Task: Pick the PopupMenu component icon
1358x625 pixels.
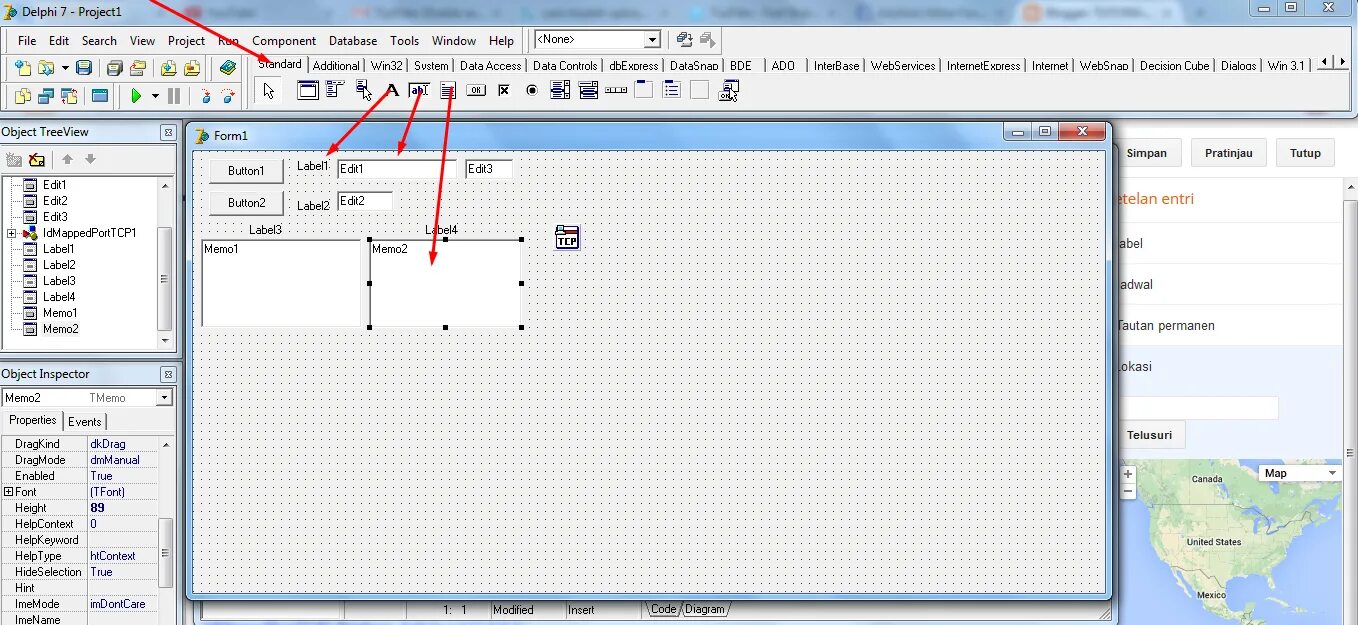Action: (364, 90)
